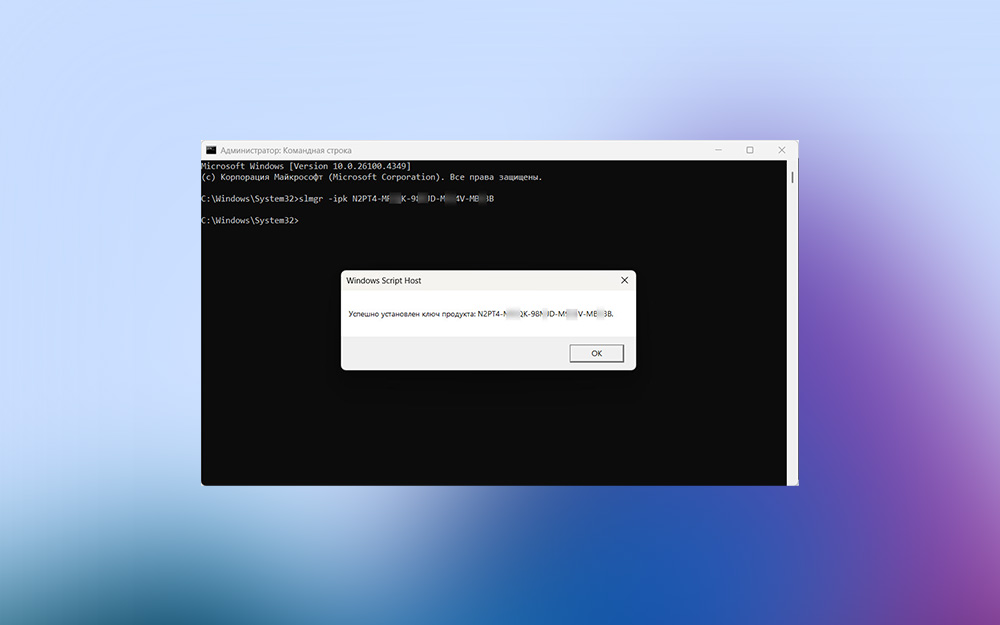Click the Microsoft Windows version line

click(306, 165)
